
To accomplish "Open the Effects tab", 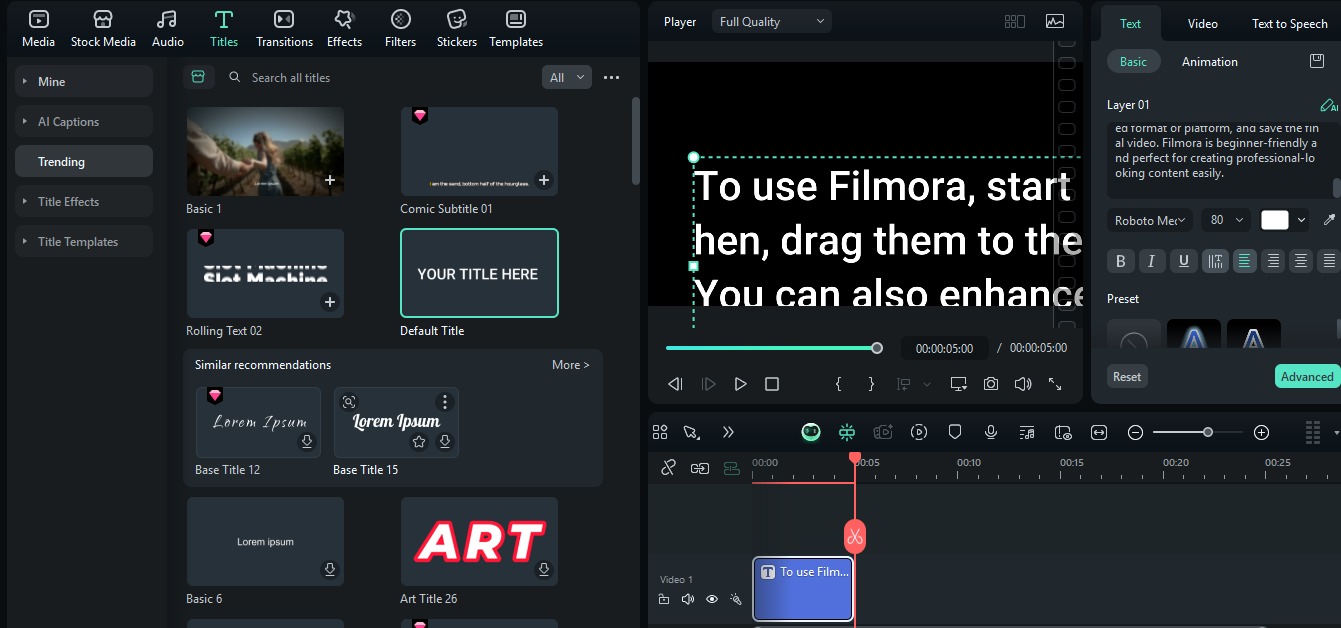I will tap(344, 28).
